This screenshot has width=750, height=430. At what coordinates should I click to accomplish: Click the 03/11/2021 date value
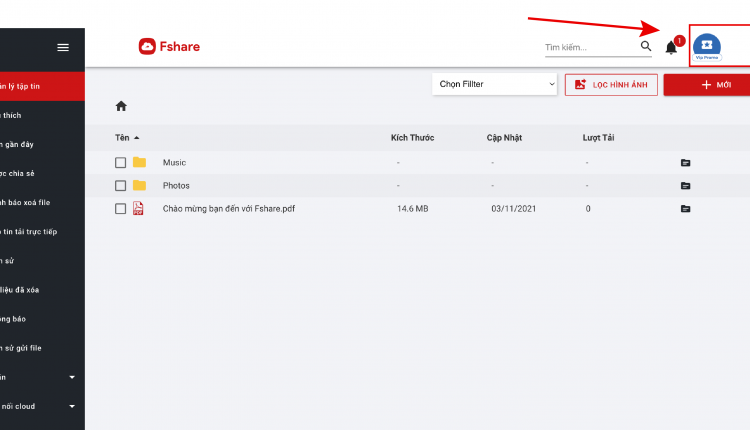coord(514,209)
